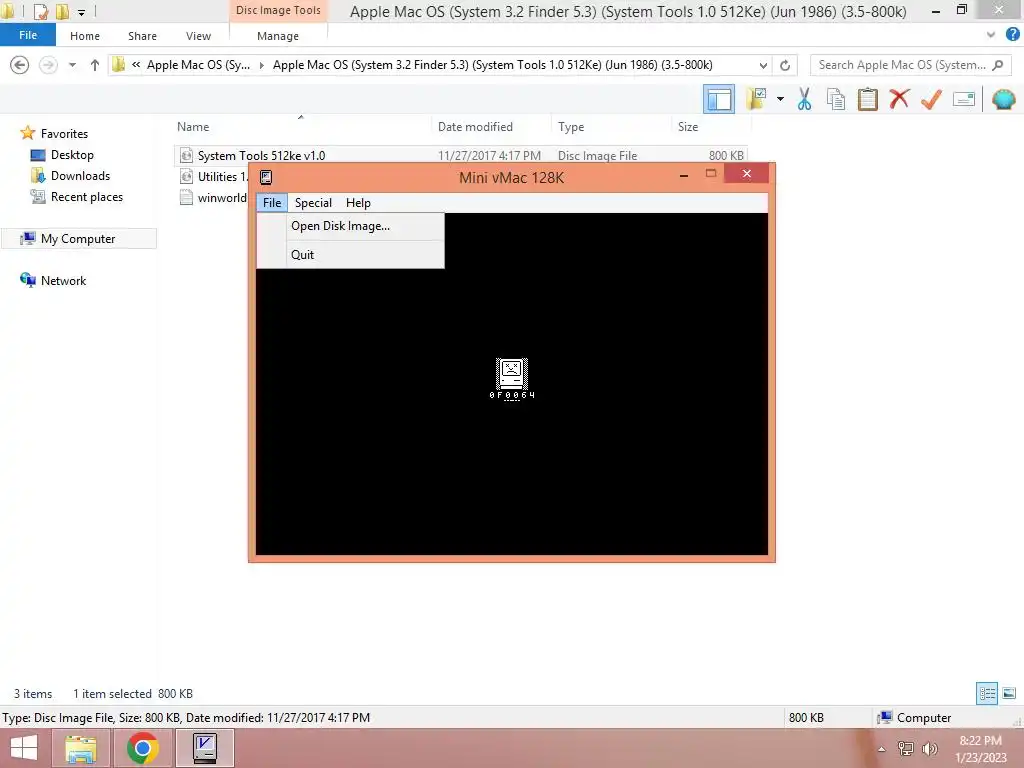Viewport: 1024px width, 768px height.
Task: Sort by the Date modified column header
Action: coord(475,127)
